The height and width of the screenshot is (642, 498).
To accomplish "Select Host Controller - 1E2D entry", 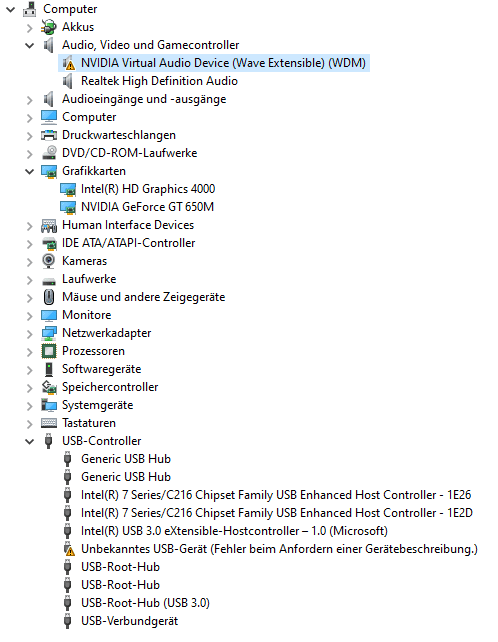I will click(x=277, y=513).
